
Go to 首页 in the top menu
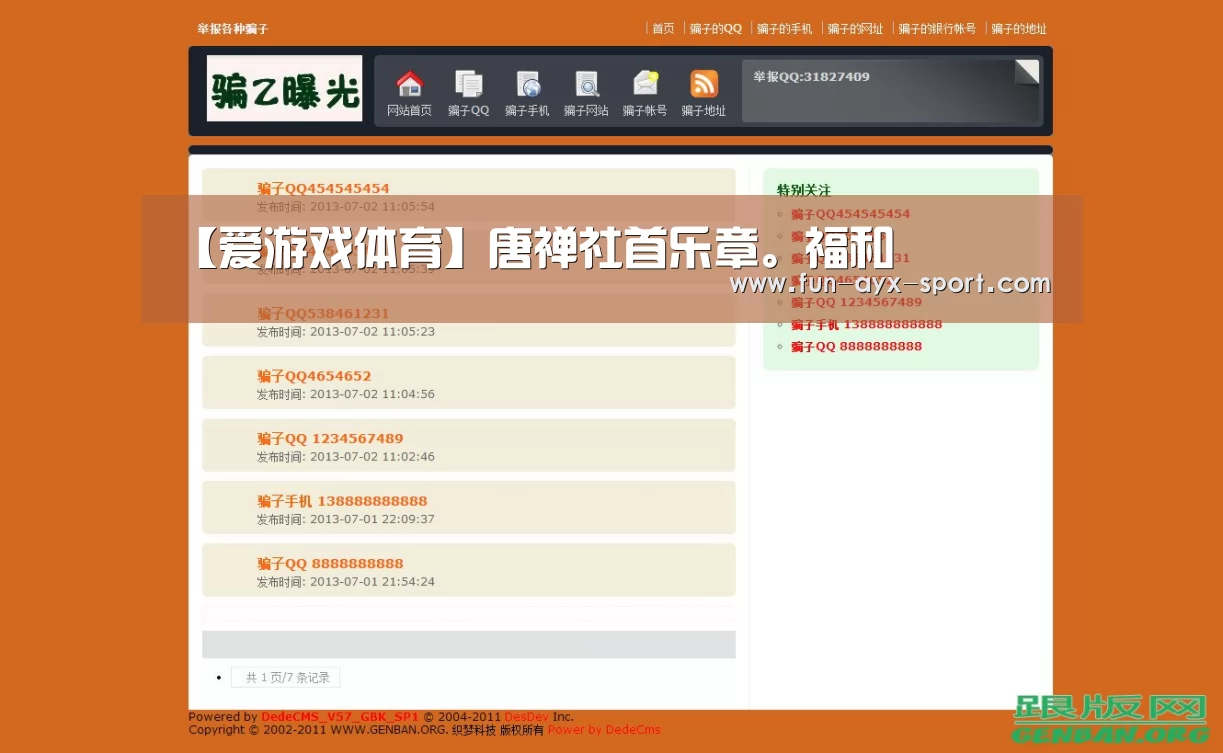pos(663,29)
